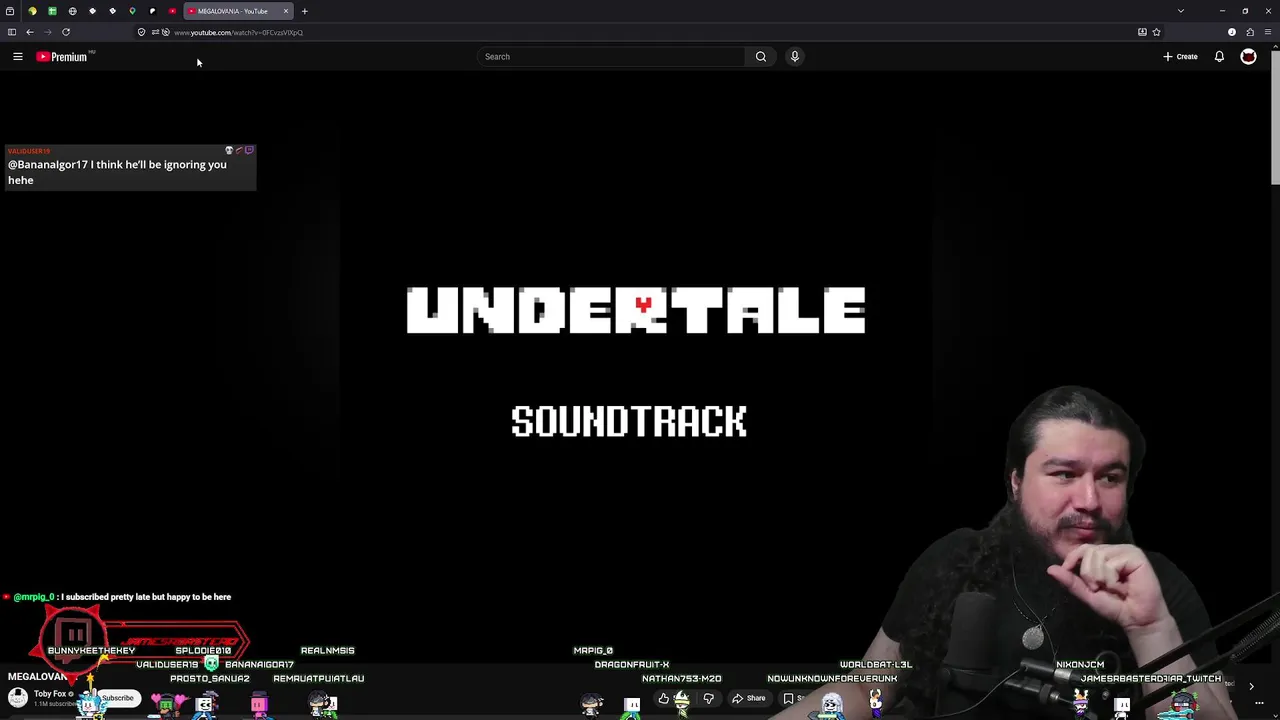This screenshot has width=1280, height=720.
Task: Open the browser extensions puzzle icon
Action: [x=1250, y=32]
